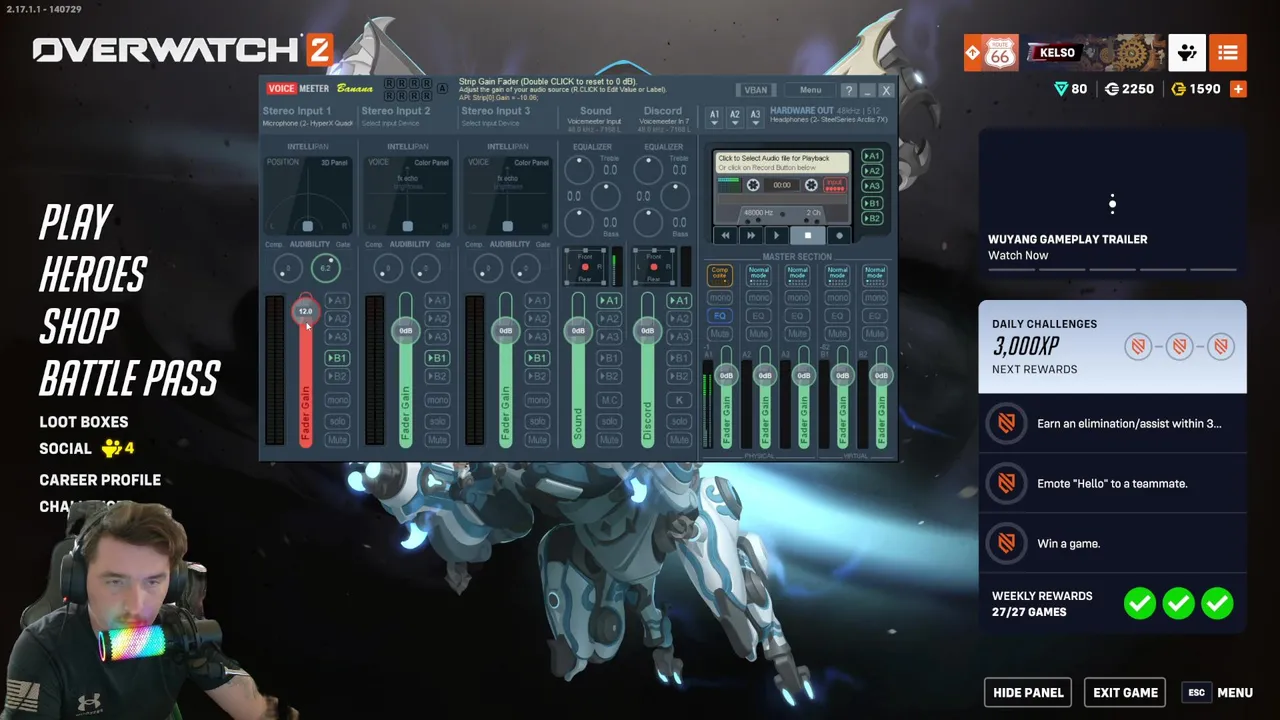The image size is (1280, 720).
Task: Change A1 bus Comp cafe mode
Action: click(720, 273)
